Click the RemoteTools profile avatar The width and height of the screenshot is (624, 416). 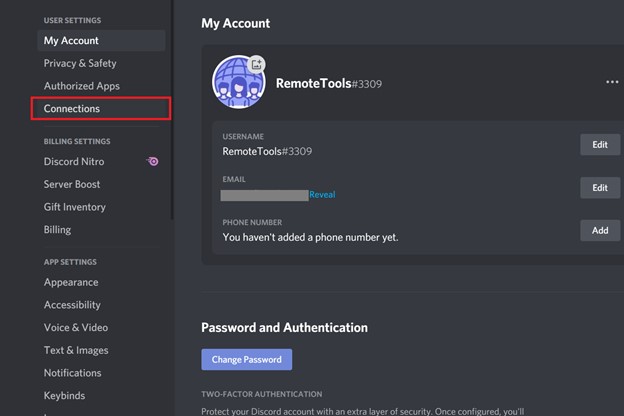click(x=238, y=82)
